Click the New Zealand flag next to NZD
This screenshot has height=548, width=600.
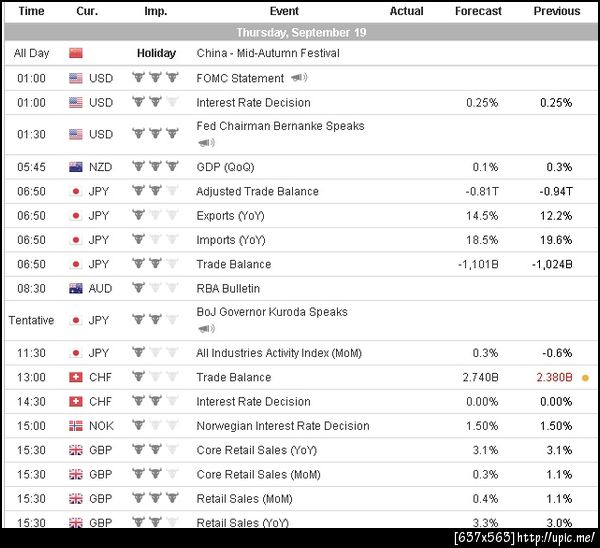76,167
